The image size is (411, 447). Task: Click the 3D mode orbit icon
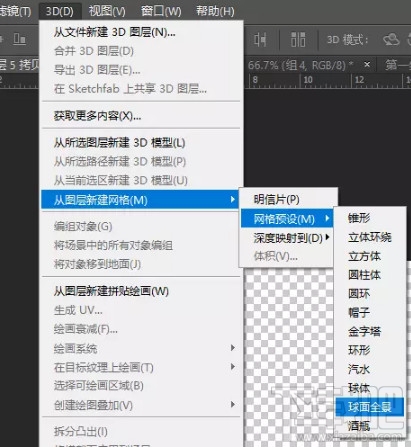(391, 40)
